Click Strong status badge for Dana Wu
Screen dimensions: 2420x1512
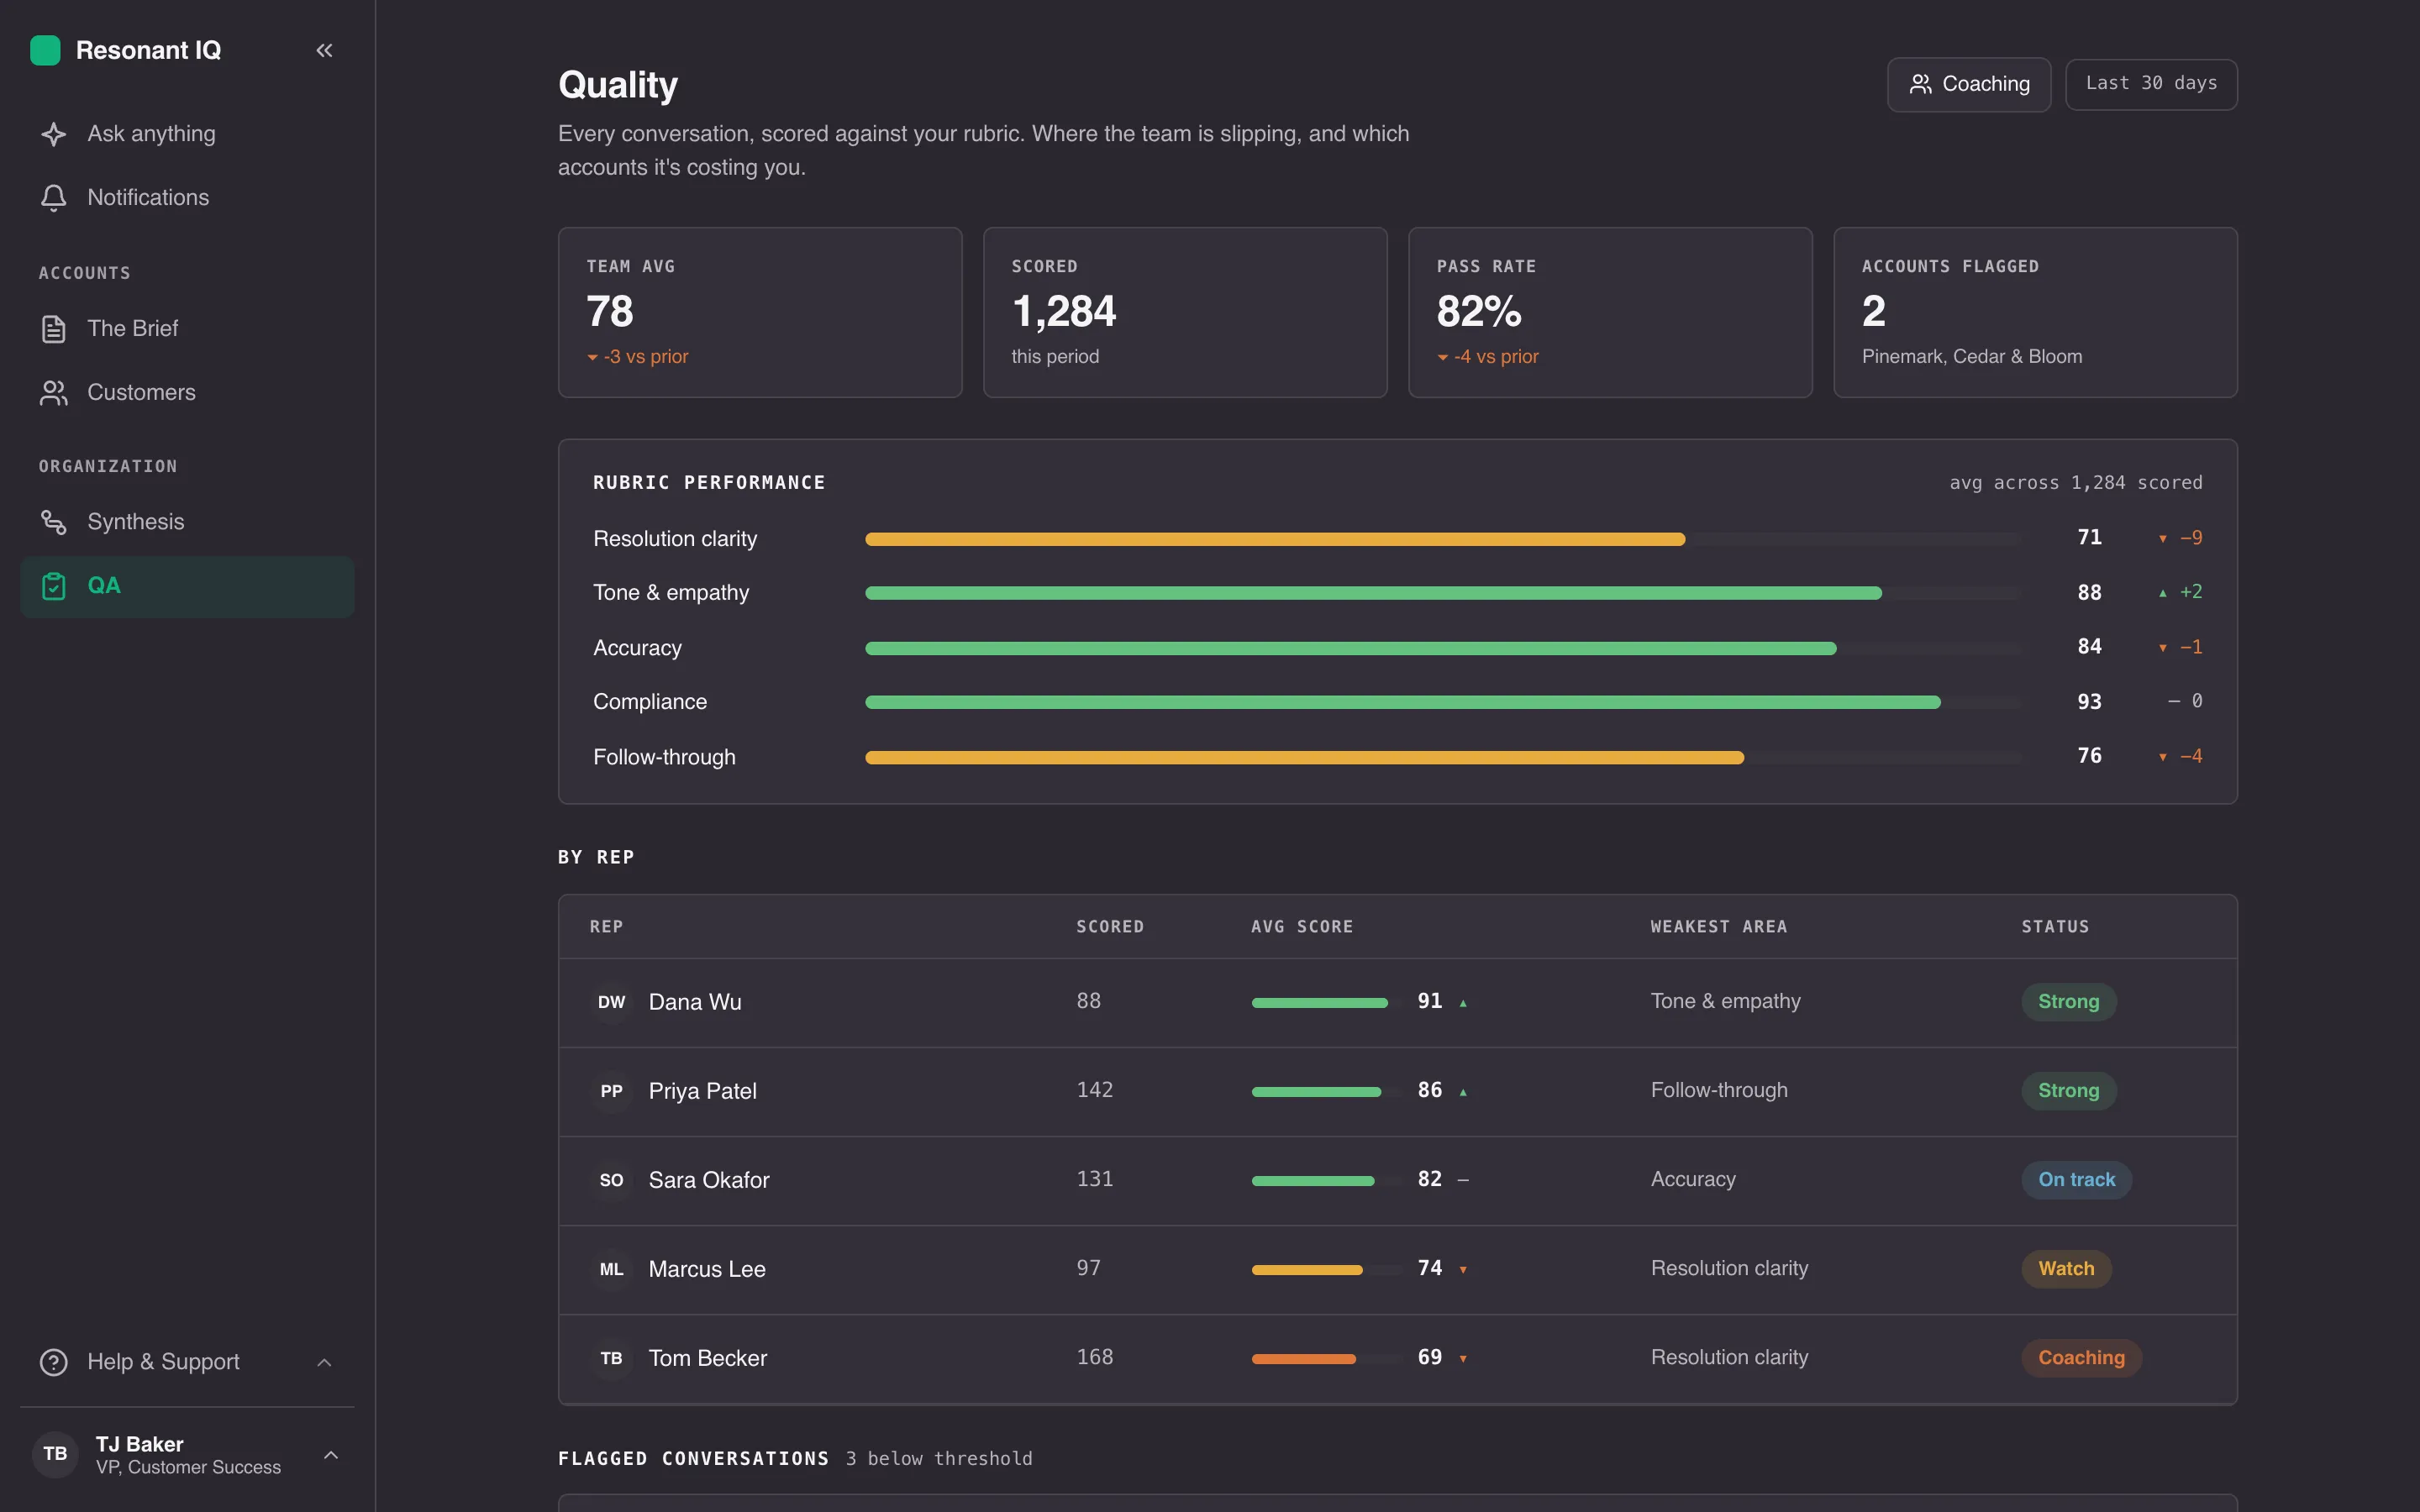(x=2068, y=1002)
